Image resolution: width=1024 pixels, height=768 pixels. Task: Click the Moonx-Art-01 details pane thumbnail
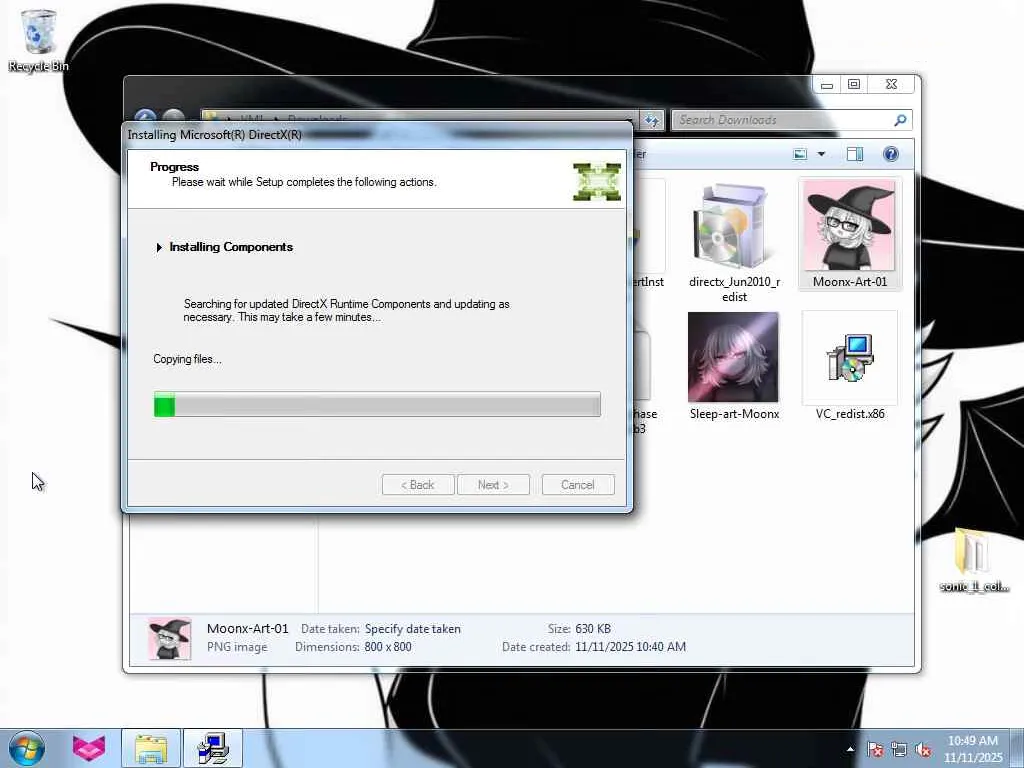[170, 639]
